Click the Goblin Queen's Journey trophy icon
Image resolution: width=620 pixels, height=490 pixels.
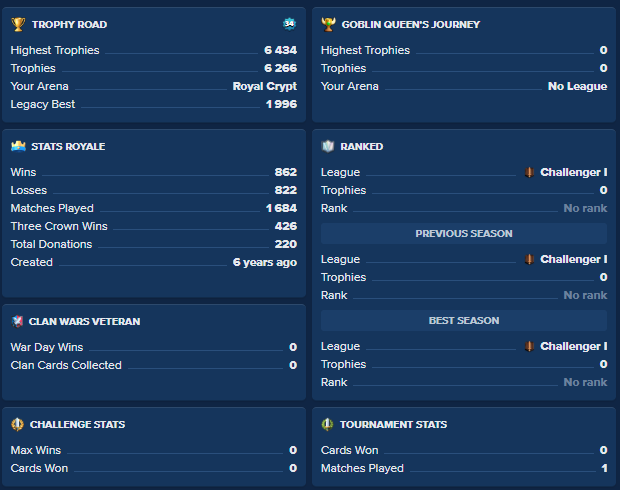click(x=328, y=24)
